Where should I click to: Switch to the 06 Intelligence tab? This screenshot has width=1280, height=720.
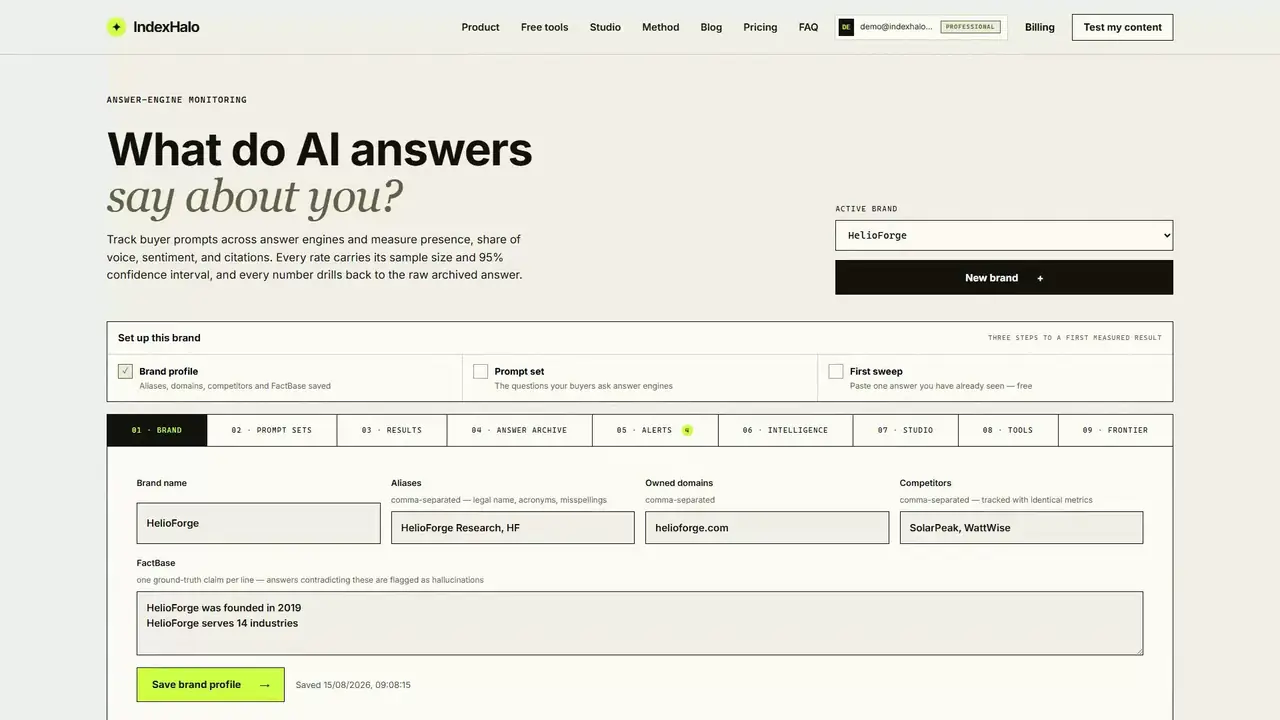(785, 430)
